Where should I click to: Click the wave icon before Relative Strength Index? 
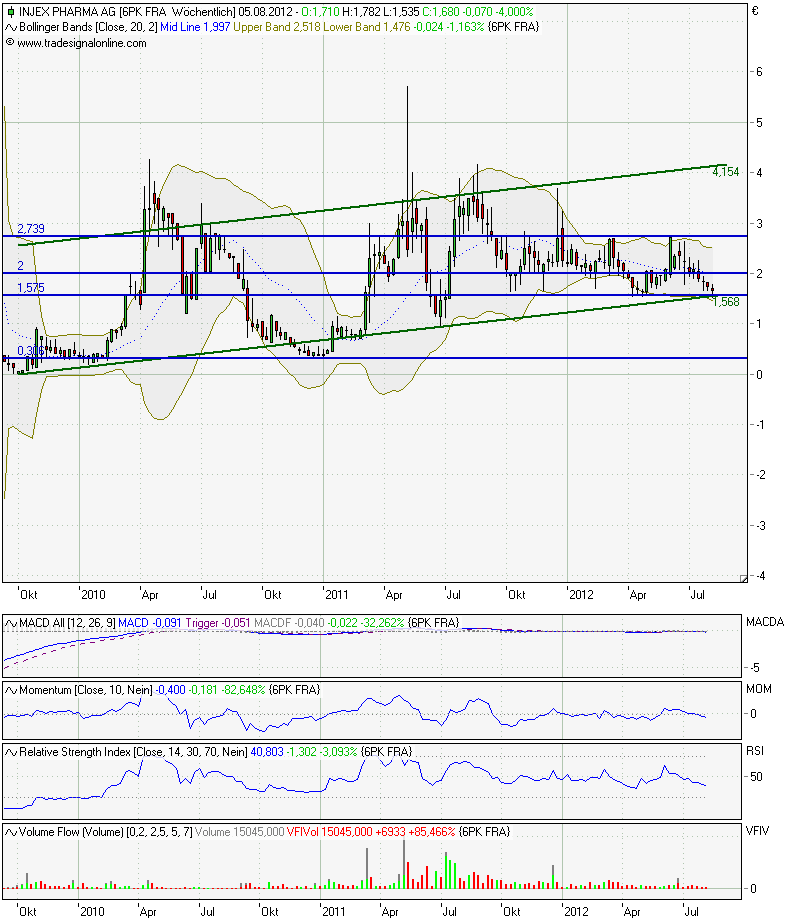[11, 752]
